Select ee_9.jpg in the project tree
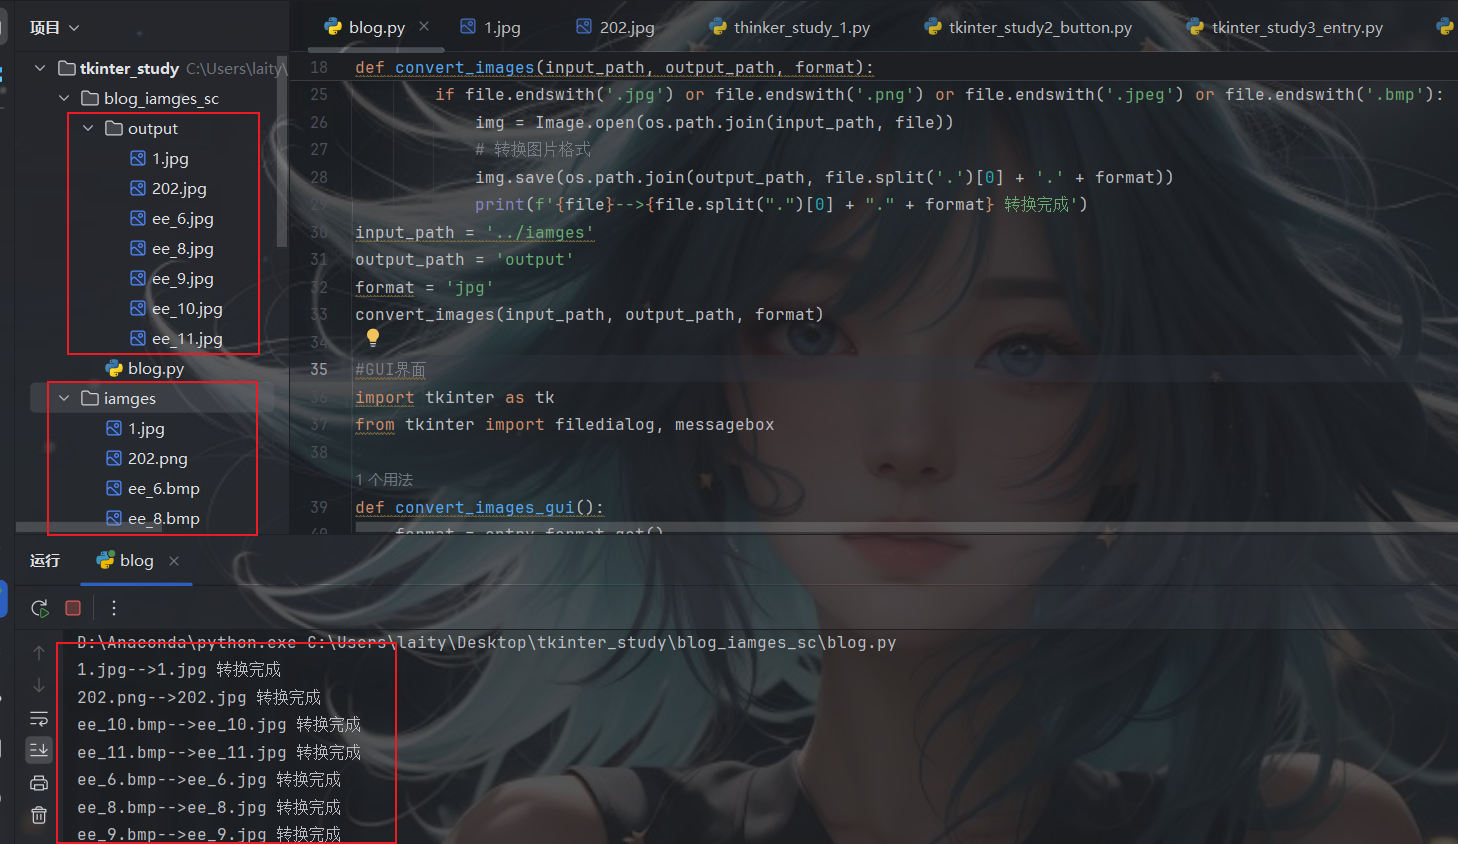This screenshot has height=844, width=1458. click(x=183, y=278)
